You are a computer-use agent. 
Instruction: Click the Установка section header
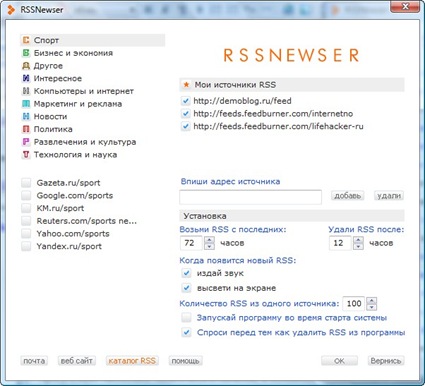(292, 216)
